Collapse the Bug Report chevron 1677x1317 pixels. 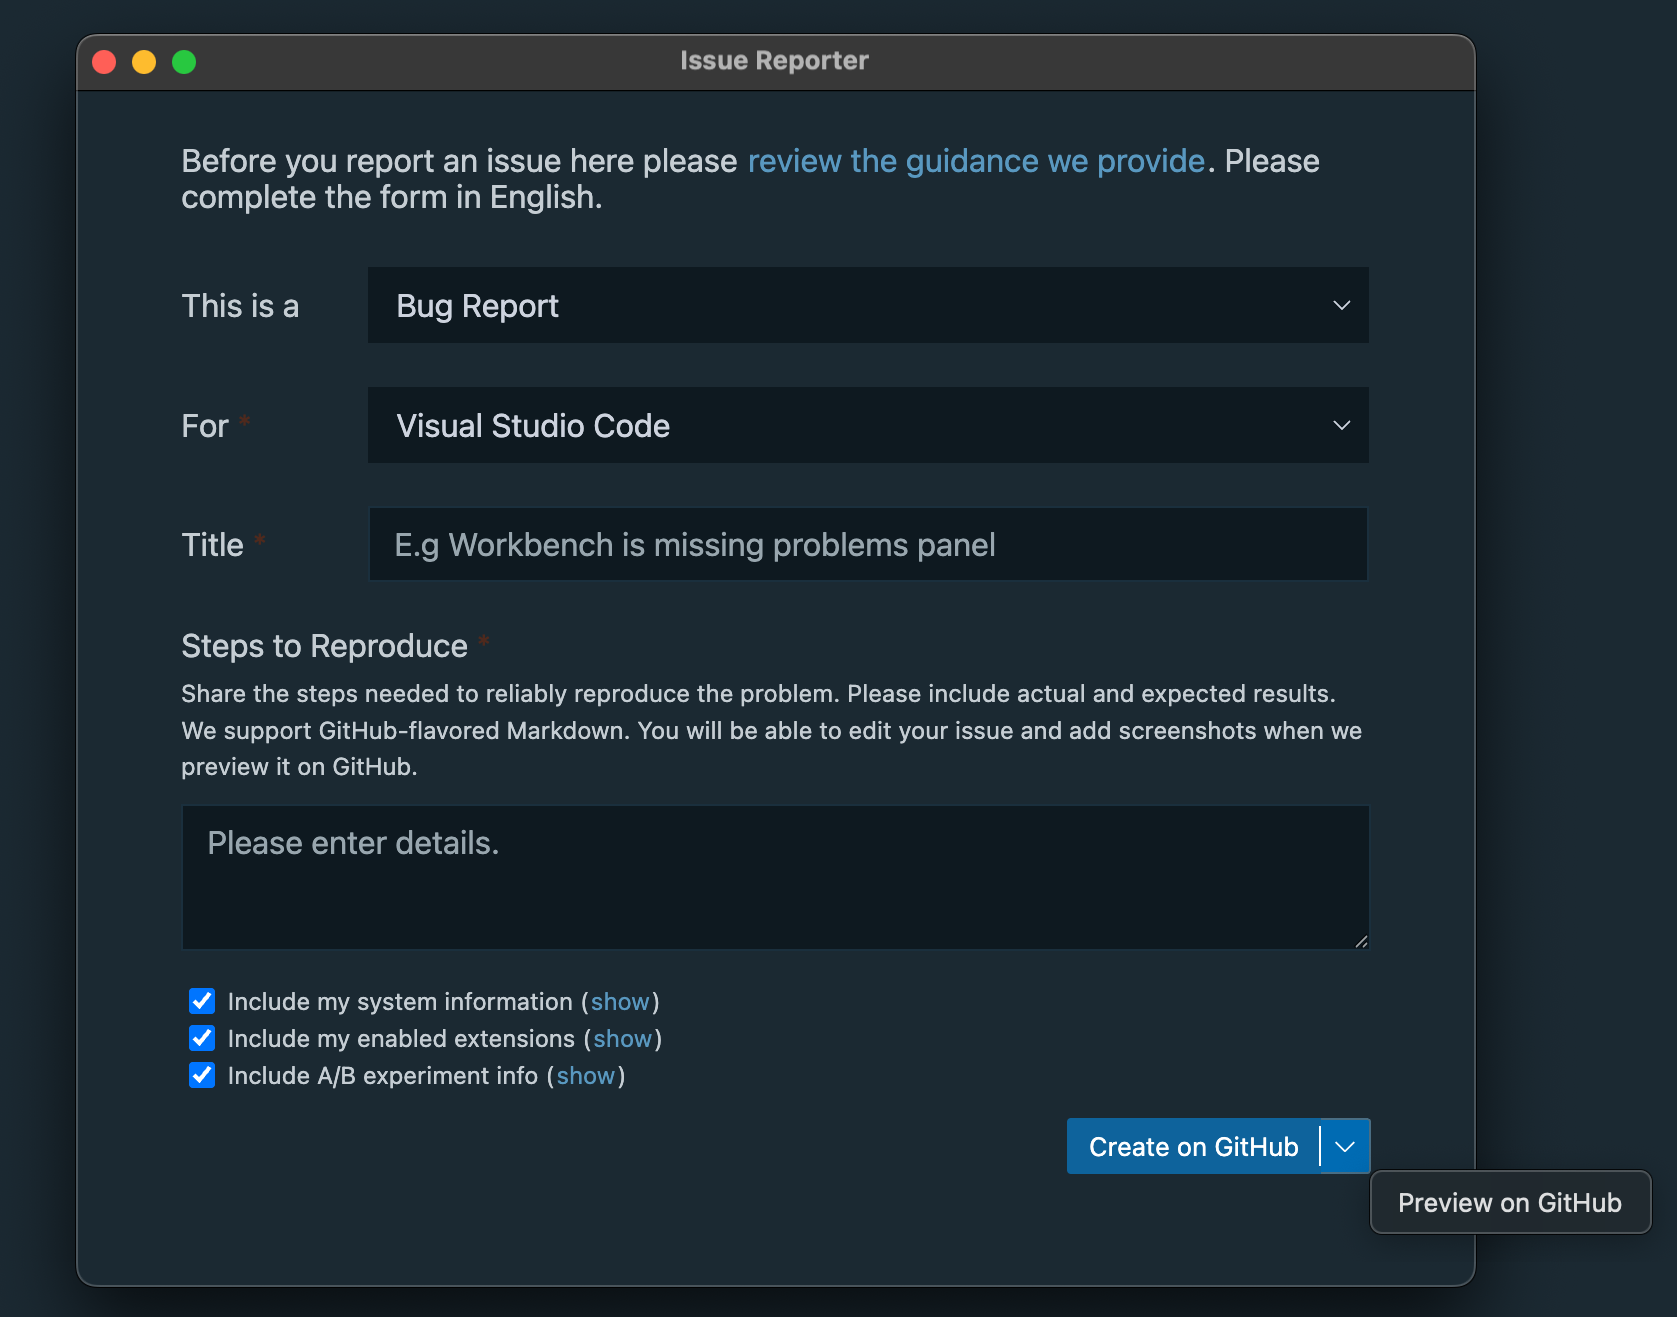click(1341, 305)
